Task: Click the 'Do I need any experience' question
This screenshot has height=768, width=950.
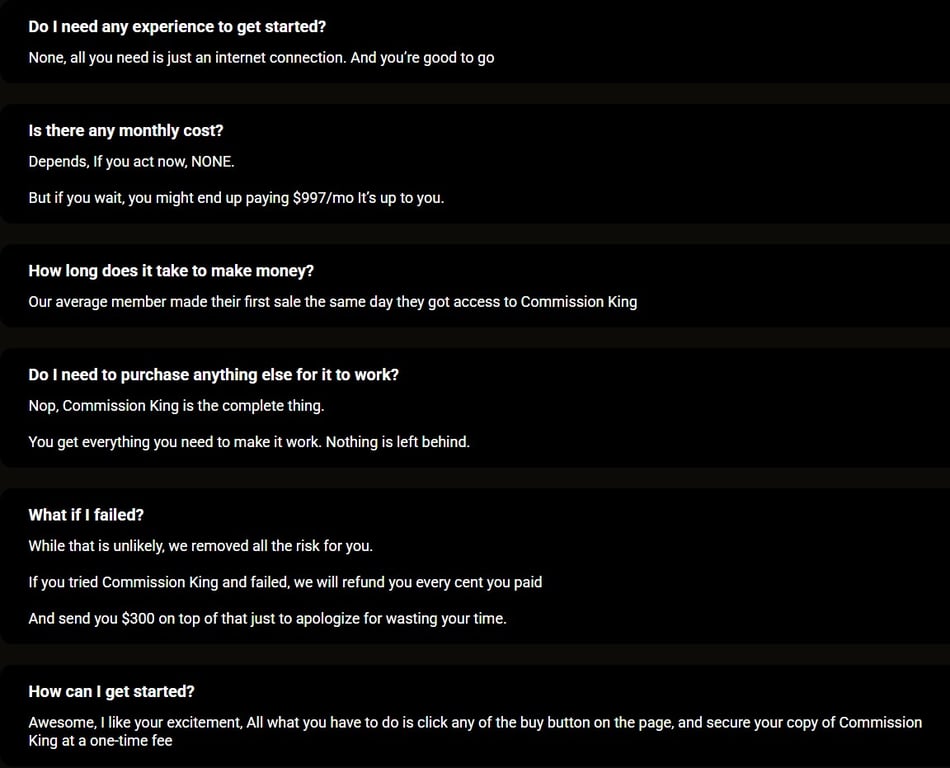Action: pos(177,27)
